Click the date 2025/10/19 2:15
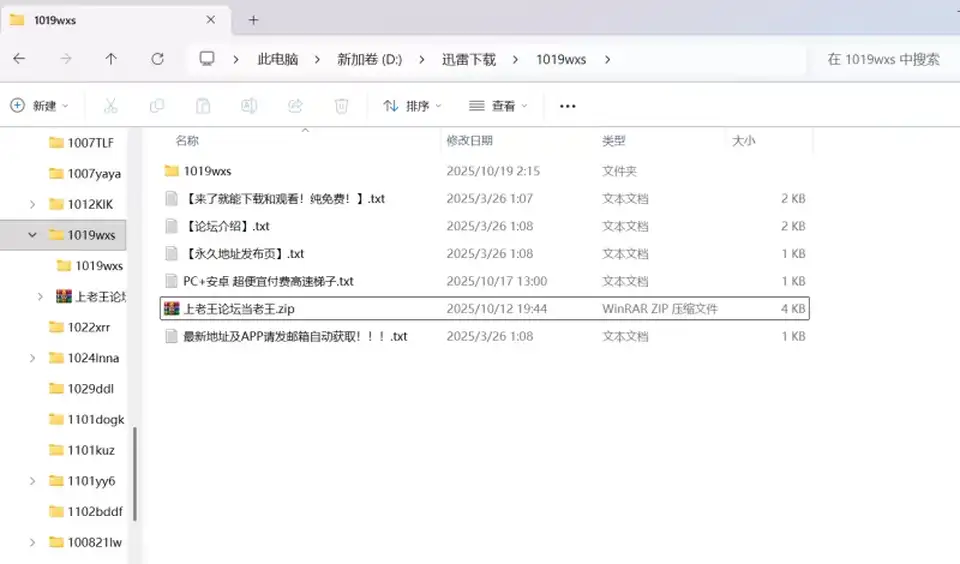 coord(493,171)
